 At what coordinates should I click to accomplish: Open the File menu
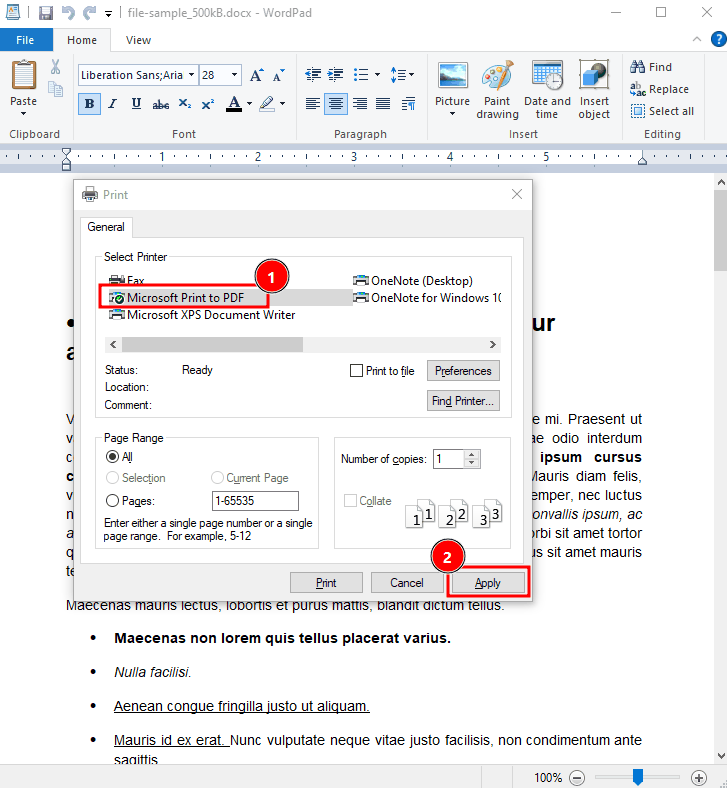pos(25,40)
